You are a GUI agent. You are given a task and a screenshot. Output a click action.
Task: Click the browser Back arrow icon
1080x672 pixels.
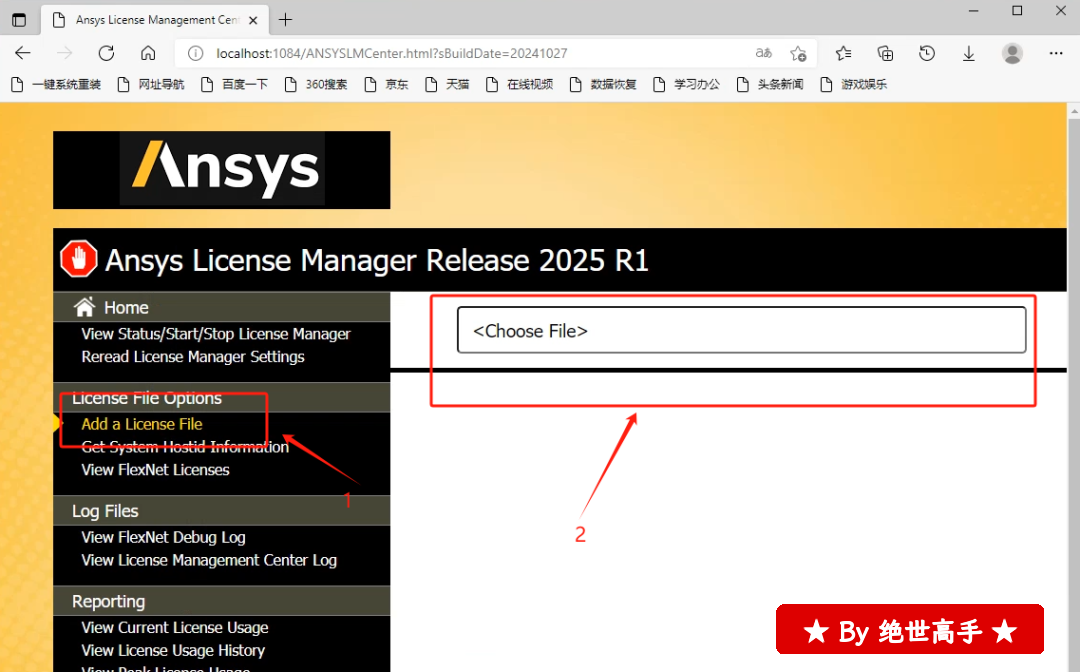[23, 53]
